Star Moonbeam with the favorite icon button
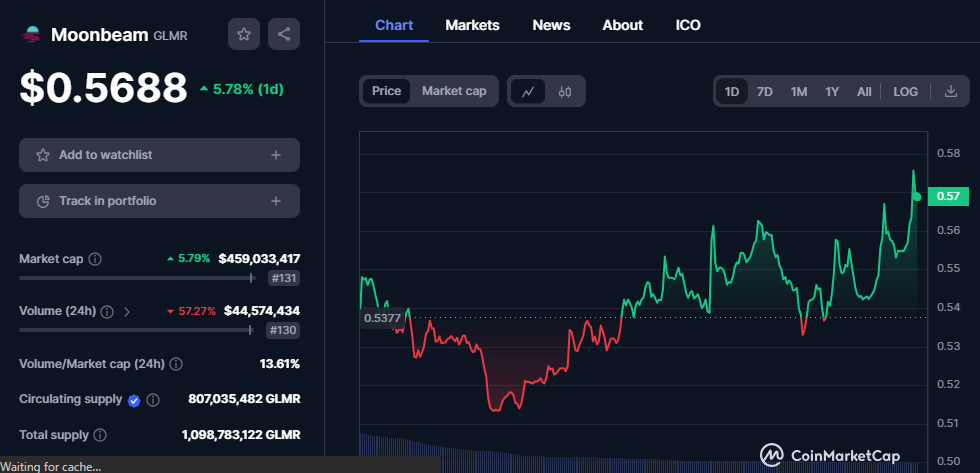This screenshot has height=473, width=980. pos(244,34)
